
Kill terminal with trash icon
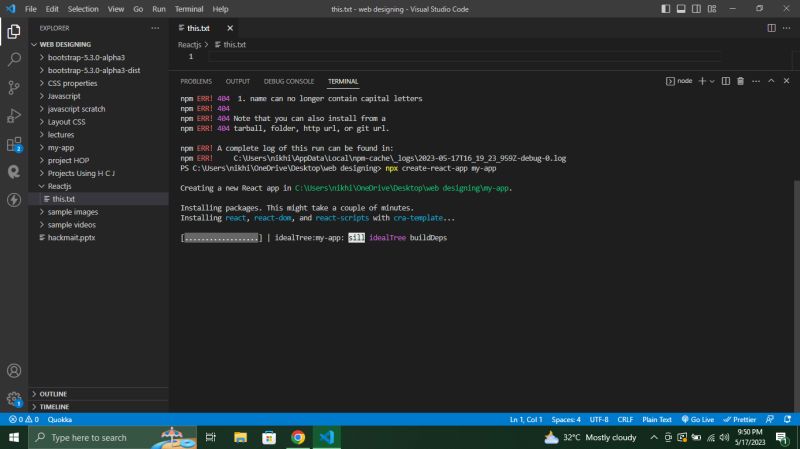click(x=740, y=81)
